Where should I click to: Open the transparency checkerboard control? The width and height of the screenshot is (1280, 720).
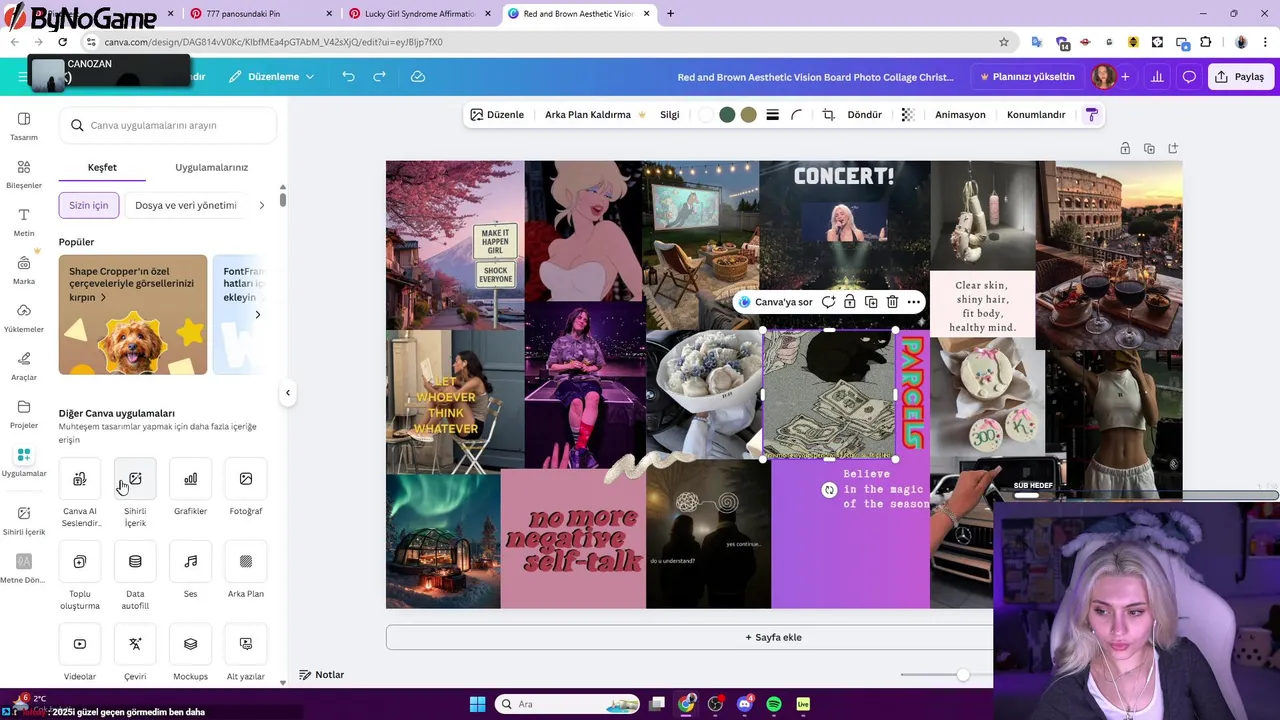click(x=908, y=115)
